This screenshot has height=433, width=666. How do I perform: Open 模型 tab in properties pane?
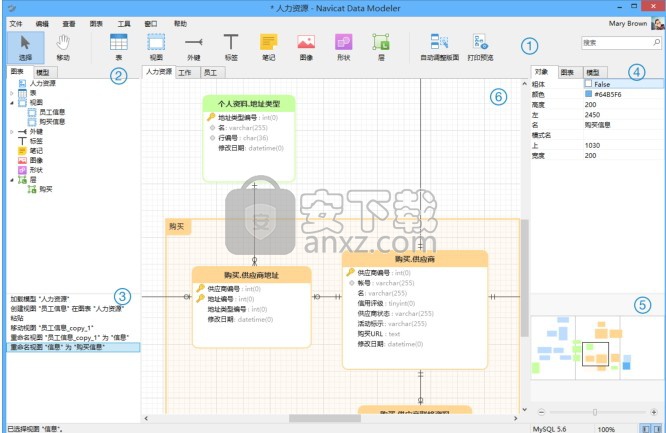coord(593,72)
